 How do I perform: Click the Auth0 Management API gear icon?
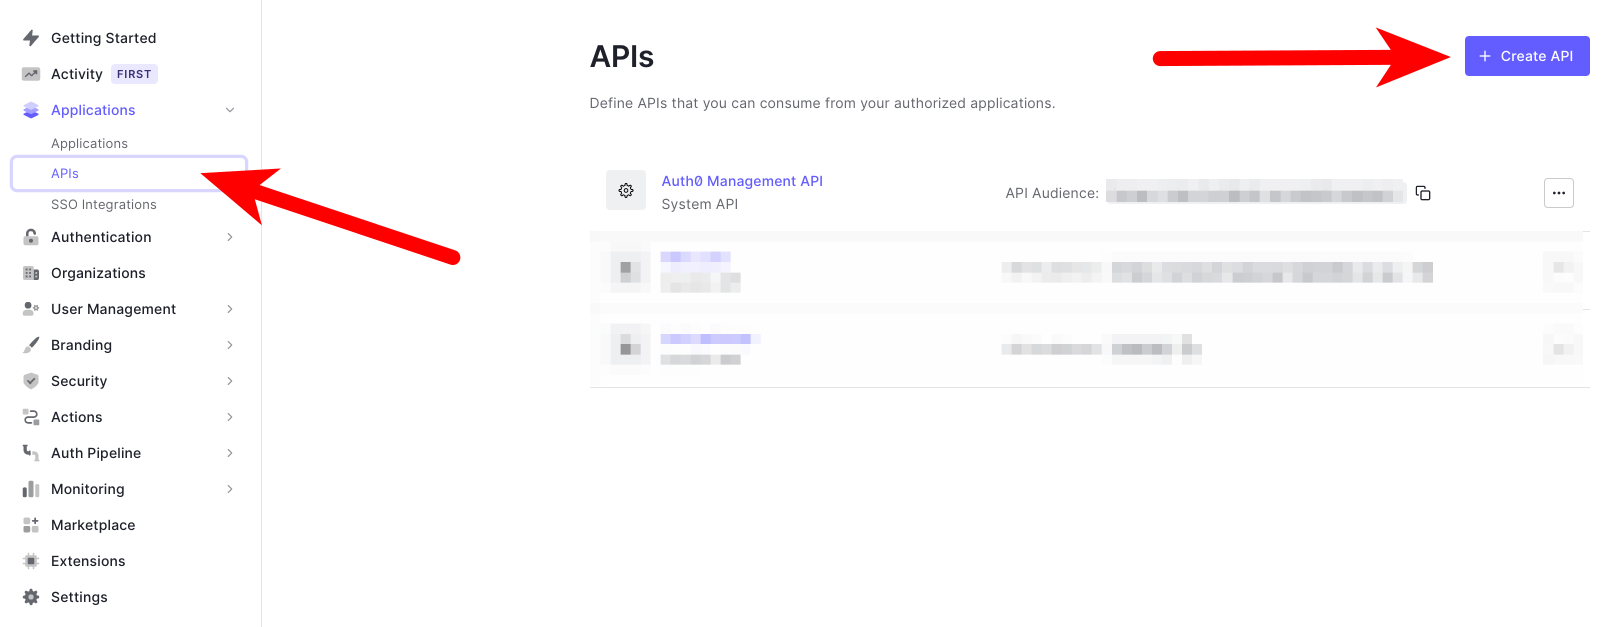626,190
